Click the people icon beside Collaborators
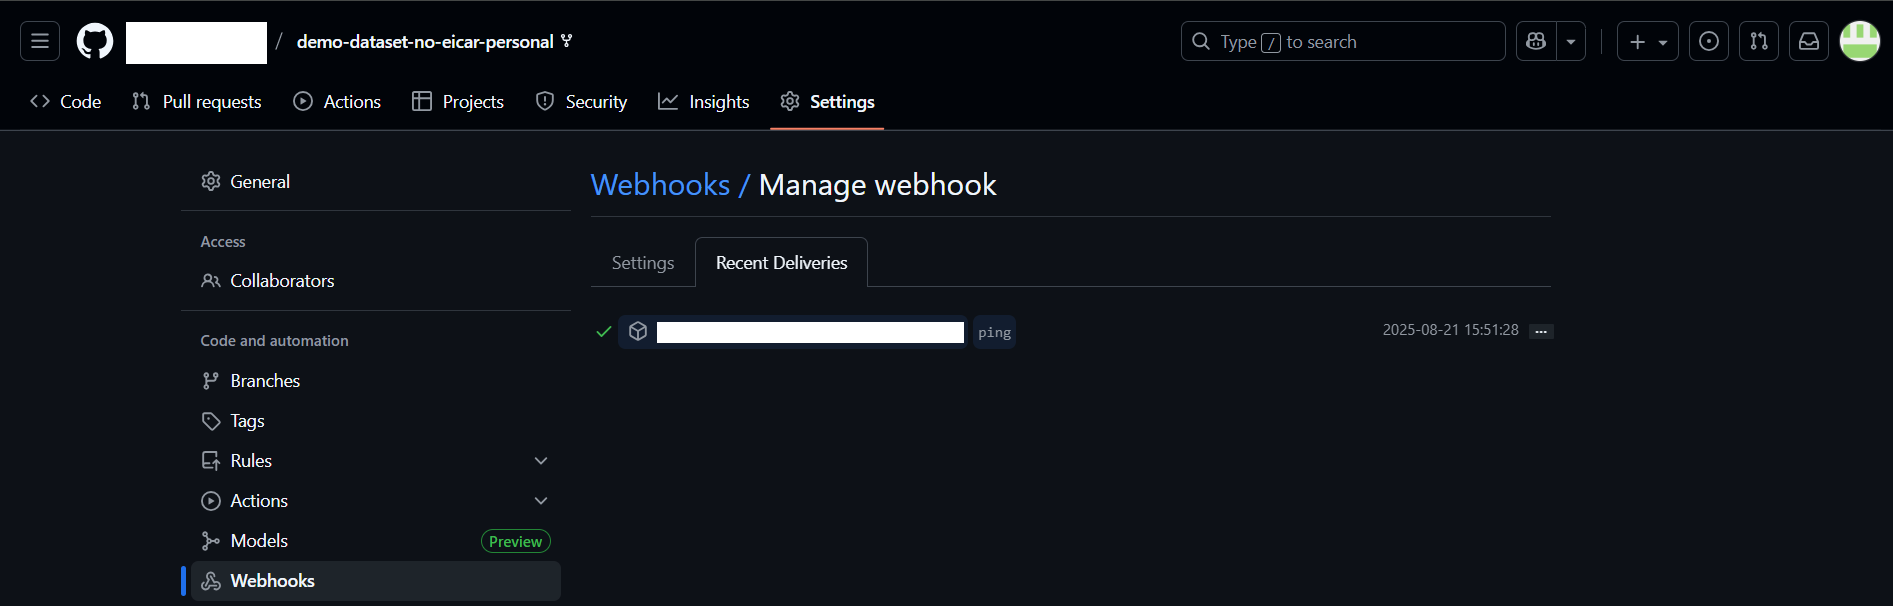Image resolution: width=1893 pixels, height=606 pixels. [x=211, y=281]
